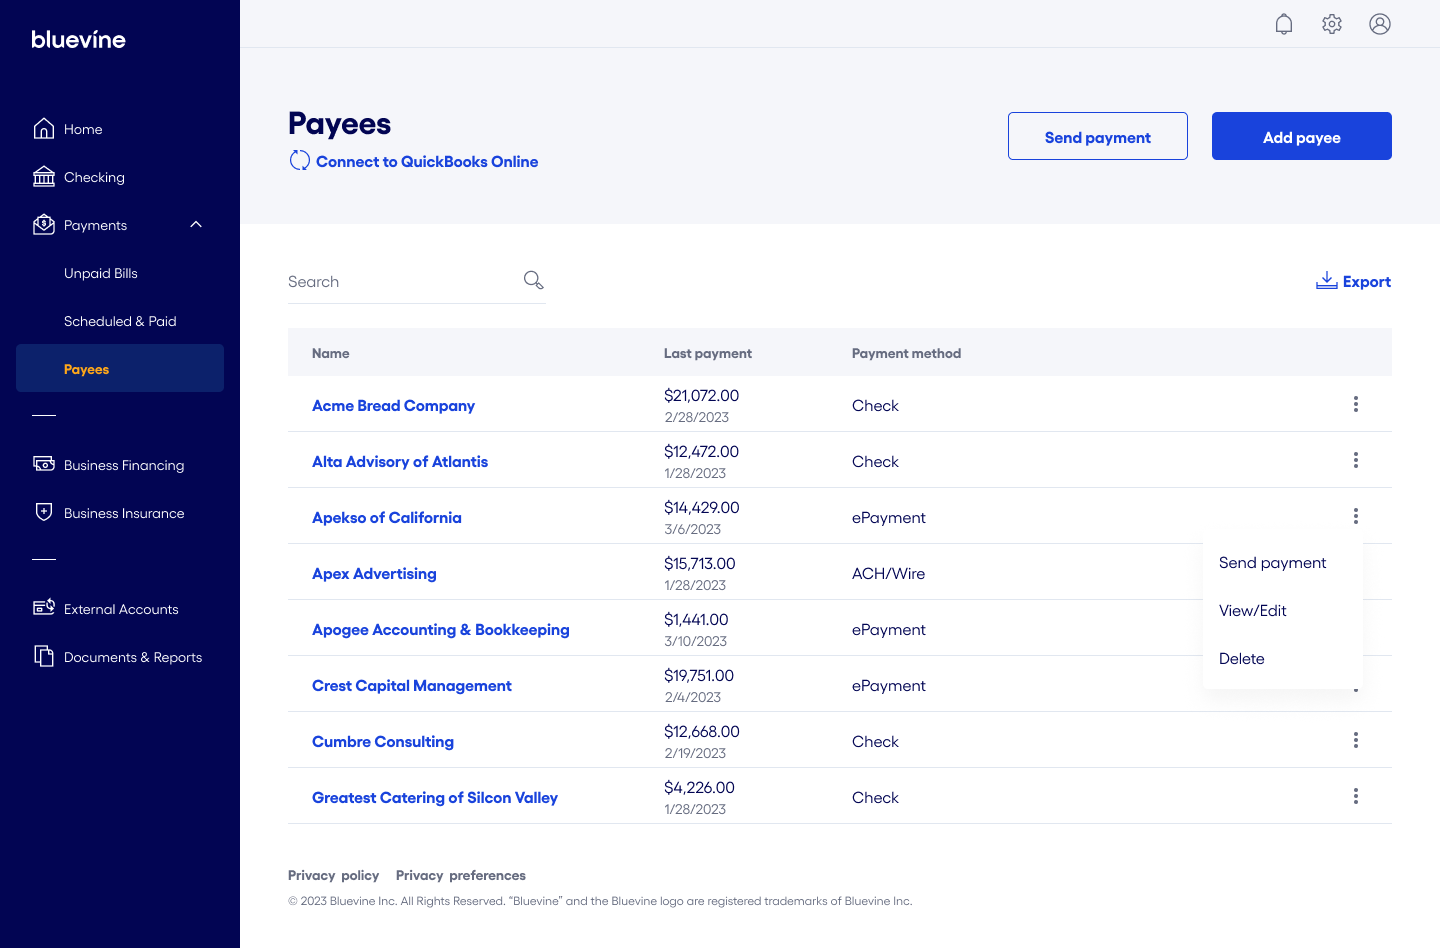Open the notifications bell icon
1440x948 pixels.
point(1284,23)
